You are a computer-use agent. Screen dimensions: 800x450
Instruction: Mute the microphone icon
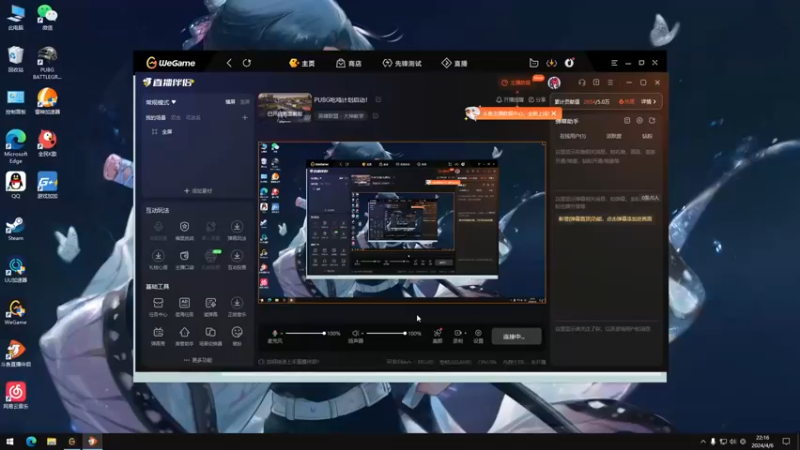[274, 334]
